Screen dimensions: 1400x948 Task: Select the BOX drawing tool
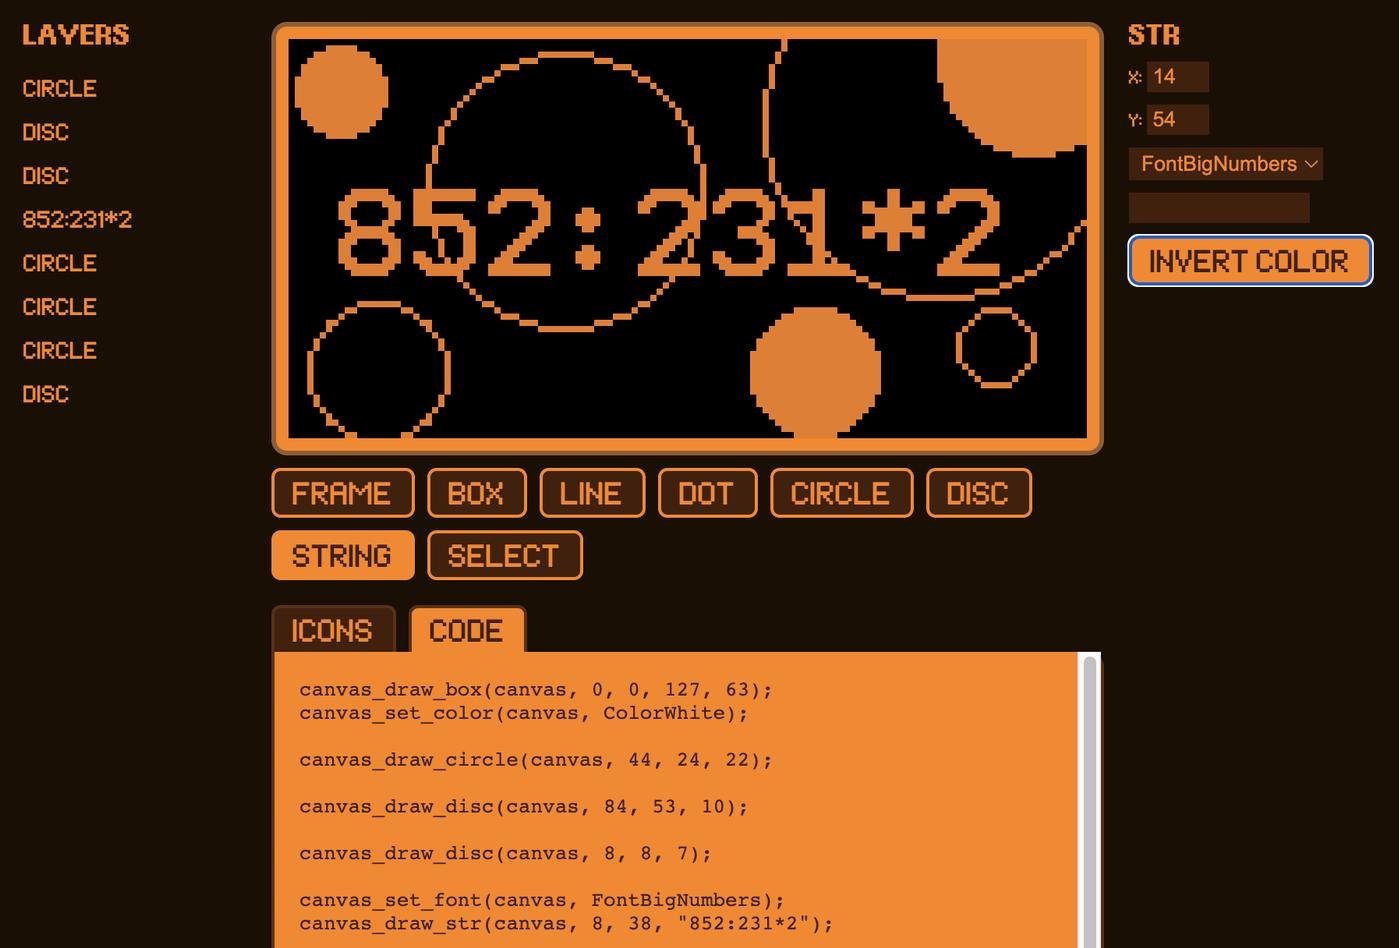click(x=476, y=493)
